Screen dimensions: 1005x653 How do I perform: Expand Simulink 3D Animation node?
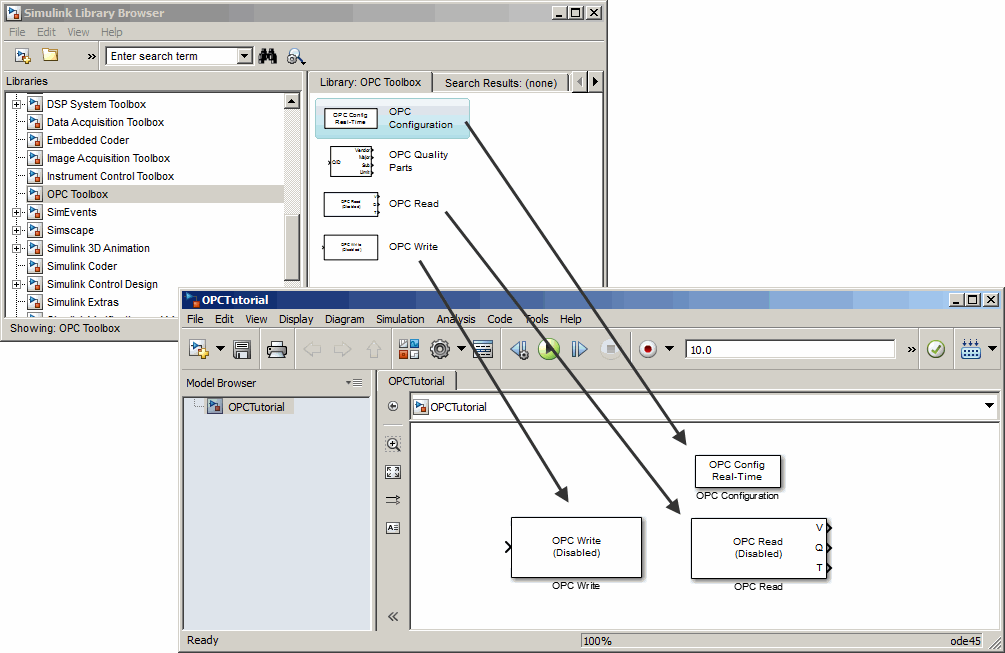tap(17, 248)
